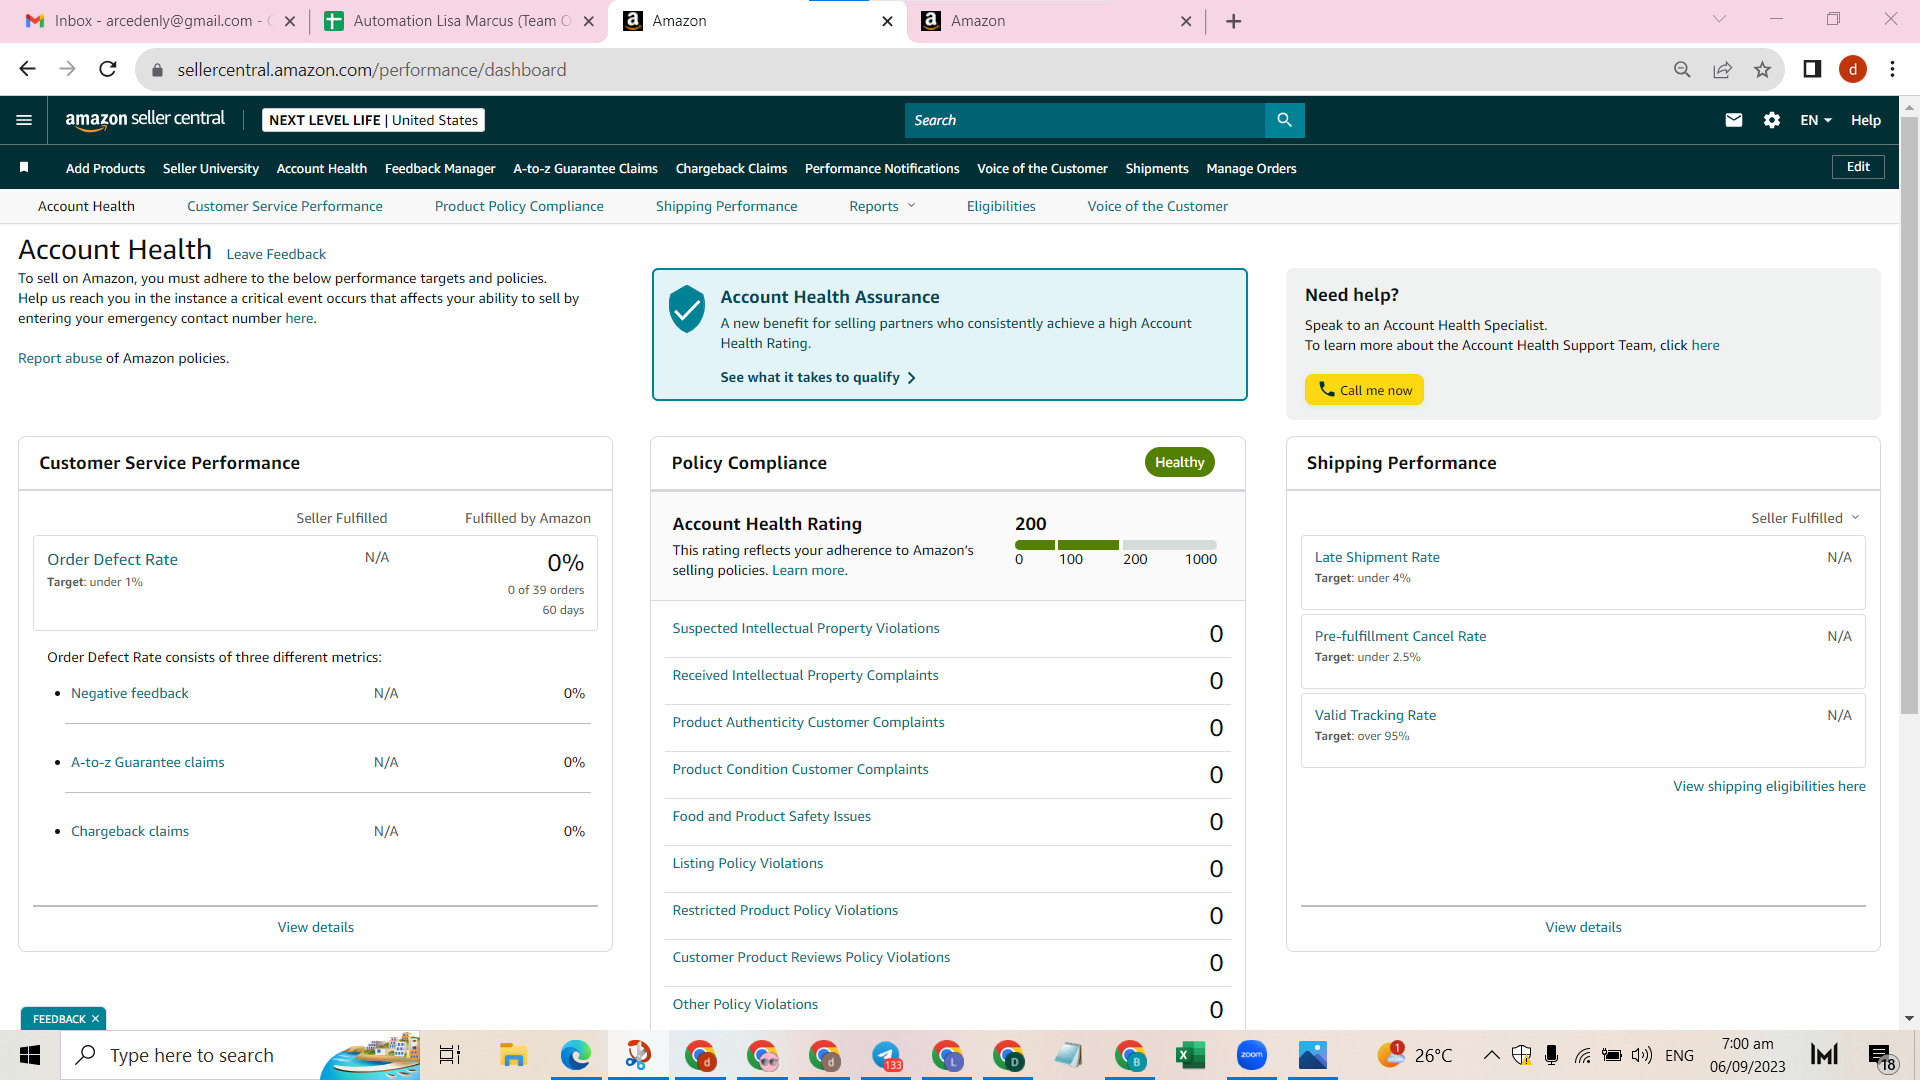Close the FEEDBACK tab widget
1920x1080 pixels.
click(95, 1019)
